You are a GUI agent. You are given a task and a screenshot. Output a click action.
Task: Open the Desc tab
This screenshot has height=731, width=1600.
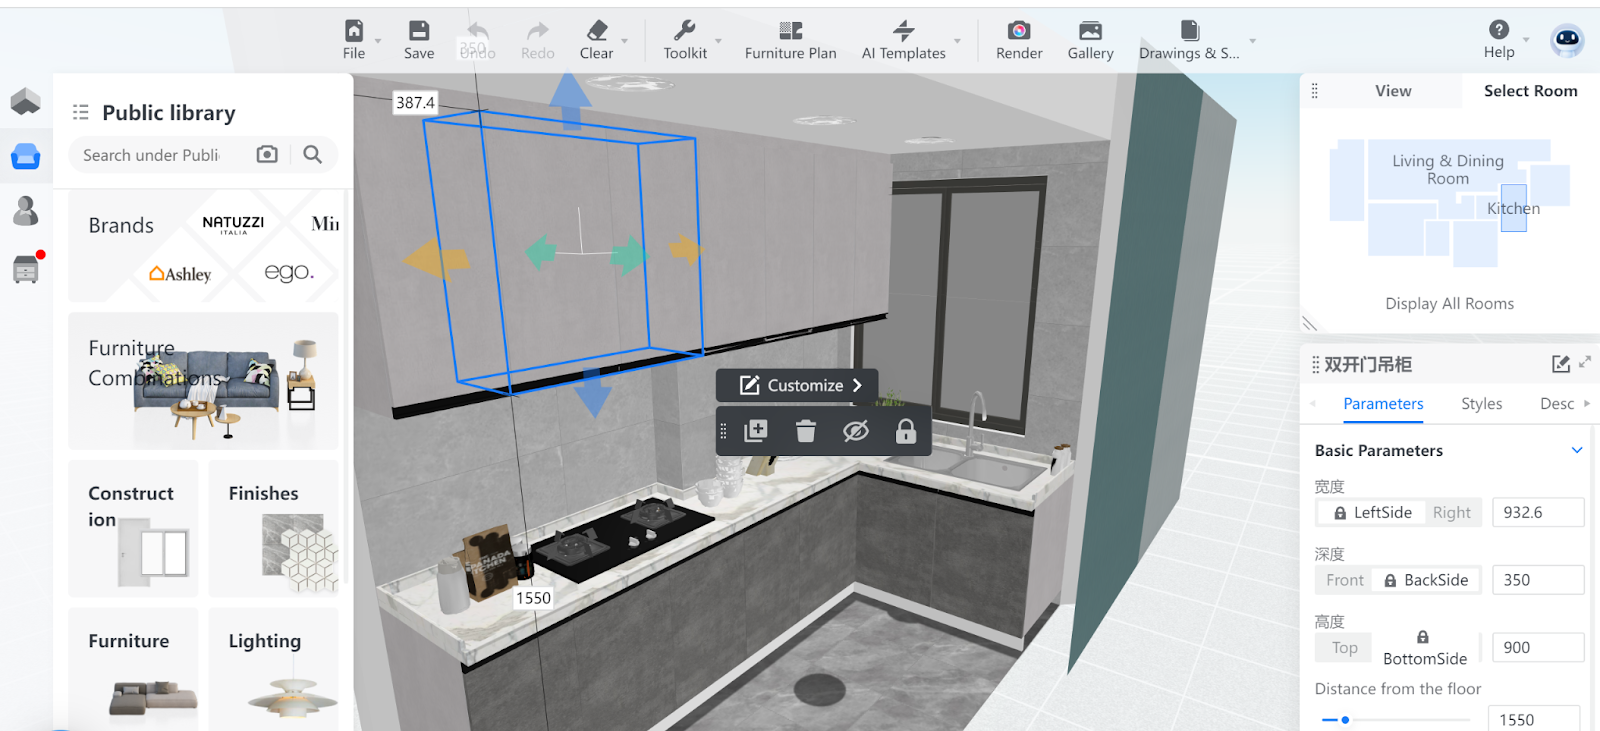click(x=1557, y=404)
